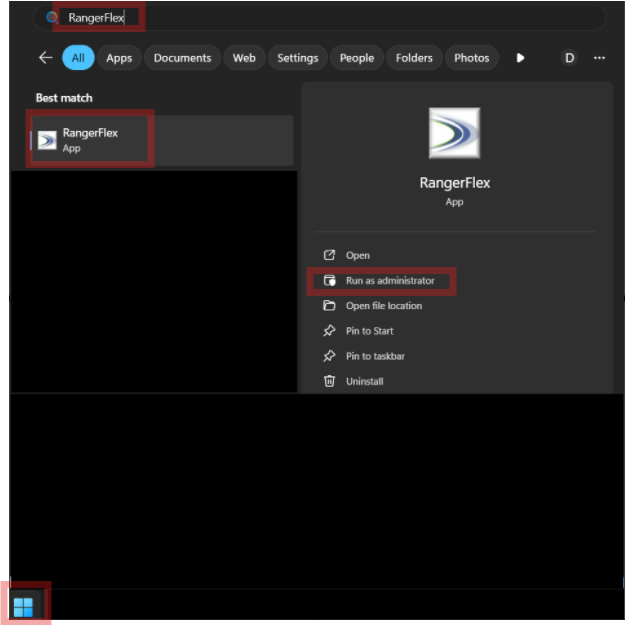Viewport: 625px width, 626px height.
Task: Open the D user account avatar
Action: (569, 58)
